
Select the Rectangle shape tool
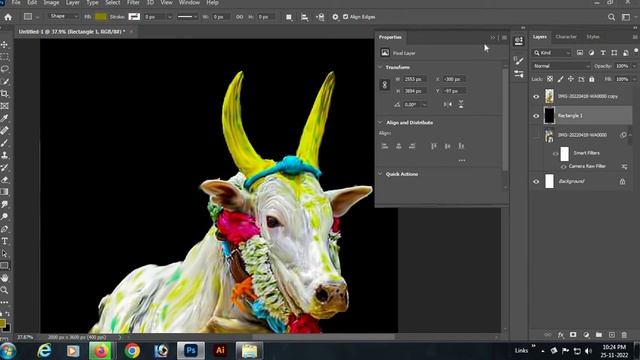[x=4, y=266]
